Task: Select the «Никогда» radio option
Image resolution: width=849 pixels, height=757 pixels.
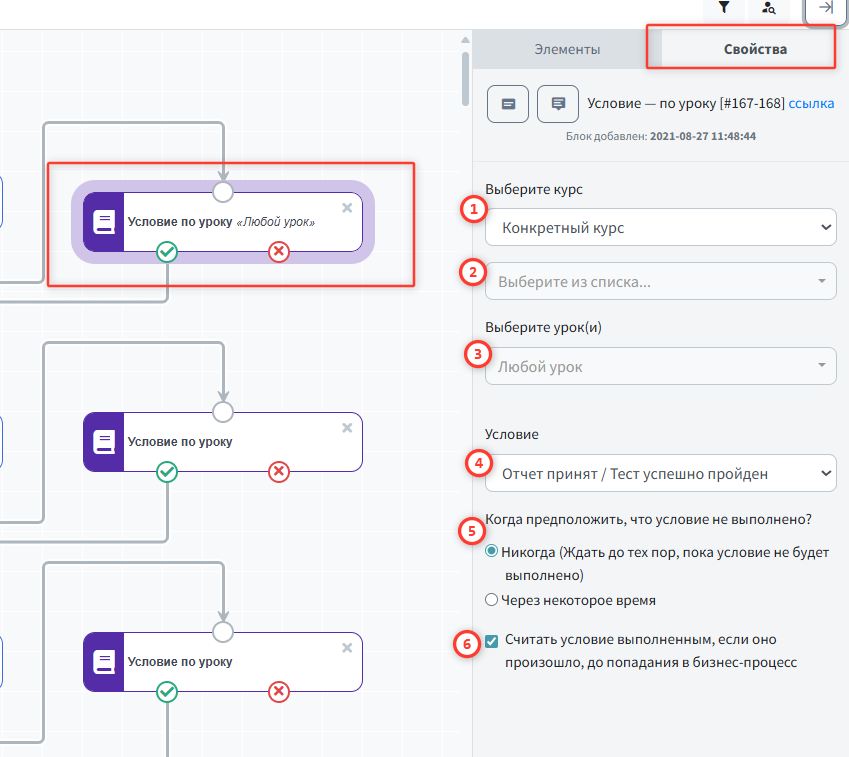Action: (x=491, y=552)
